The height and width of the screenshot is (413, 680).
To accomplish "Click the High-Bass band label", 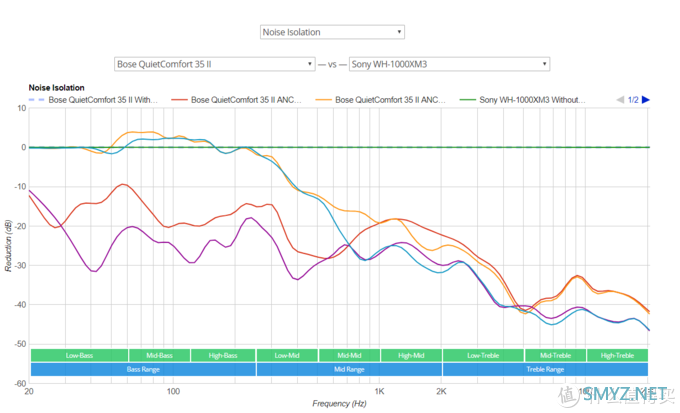I will click(223, 355).
